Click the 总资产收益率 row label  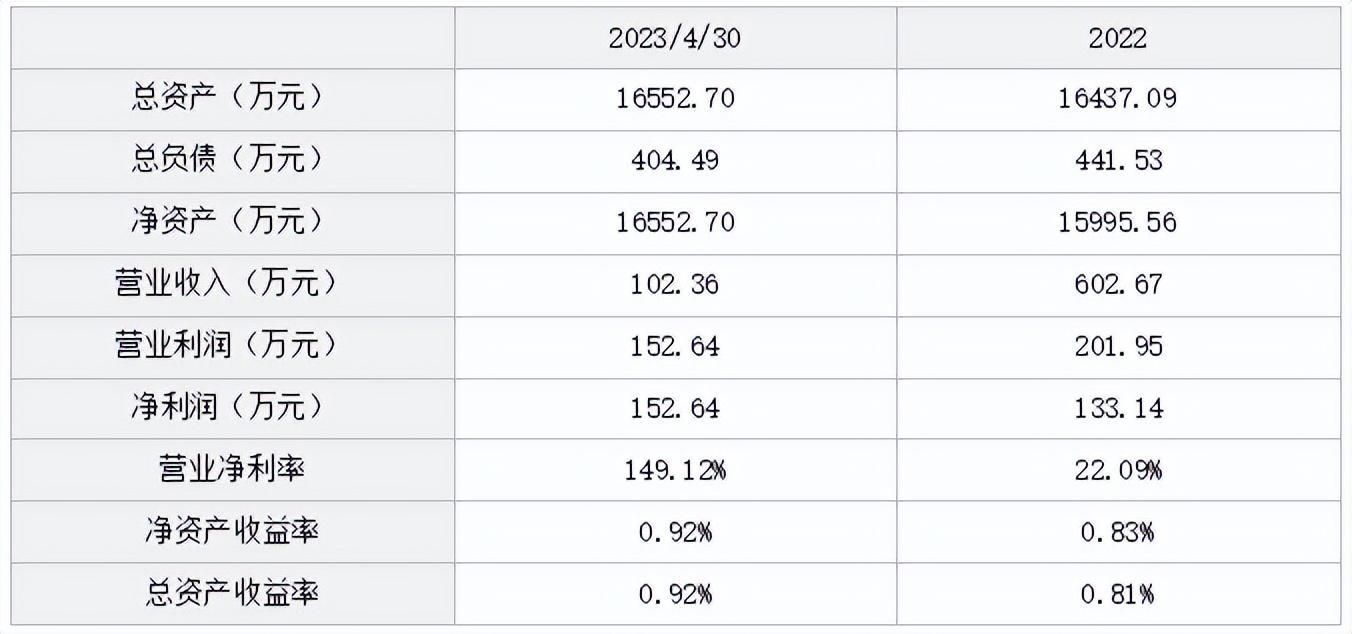[x=230, y=593]
